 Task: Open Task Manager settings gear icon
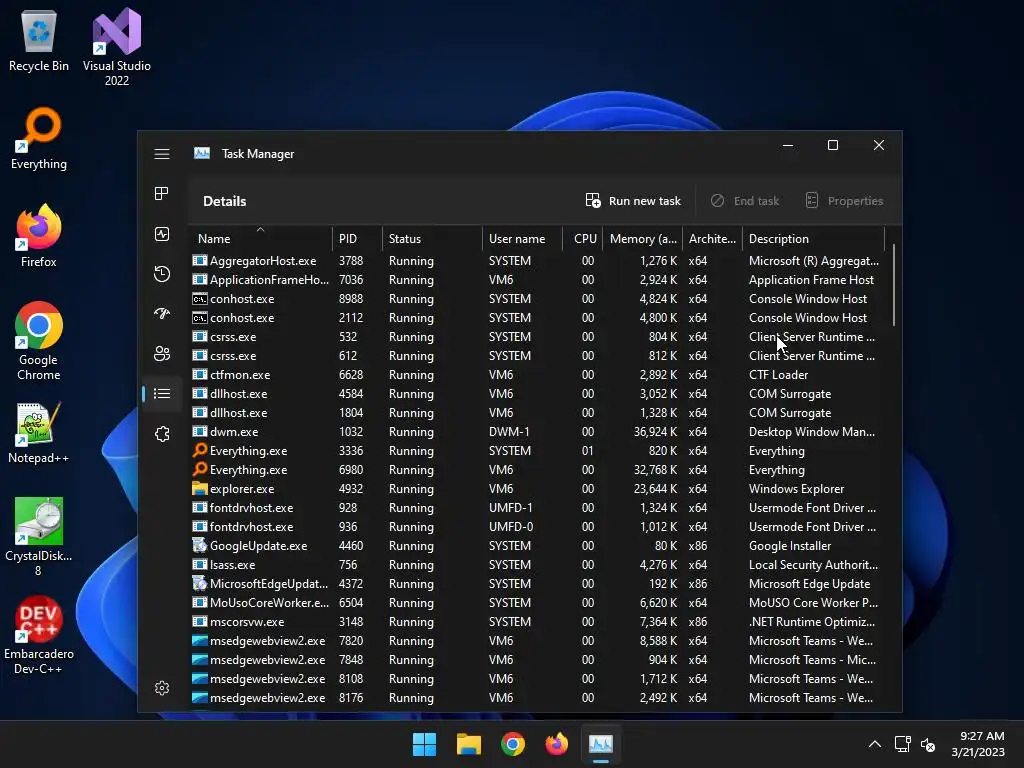[x=162, y=688]
